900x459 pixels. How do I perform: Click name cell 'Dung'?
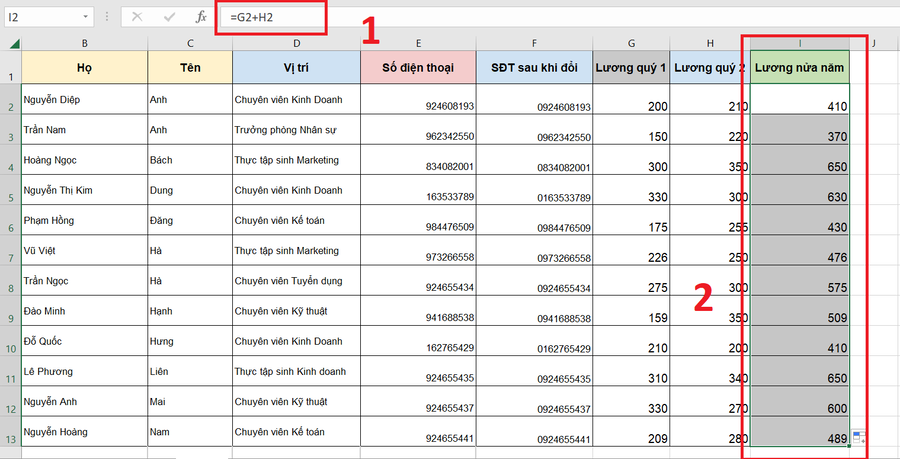tap(190, 190)
